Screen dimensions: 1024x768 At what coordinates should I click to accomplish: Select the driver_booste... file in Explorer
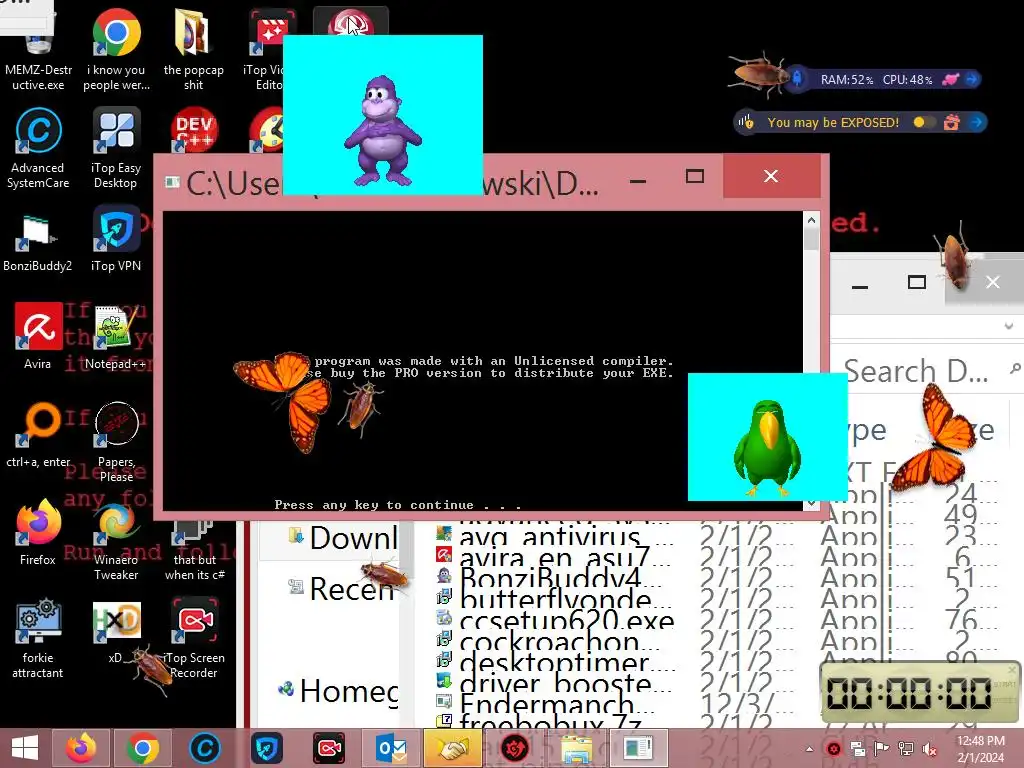point(556,682)
